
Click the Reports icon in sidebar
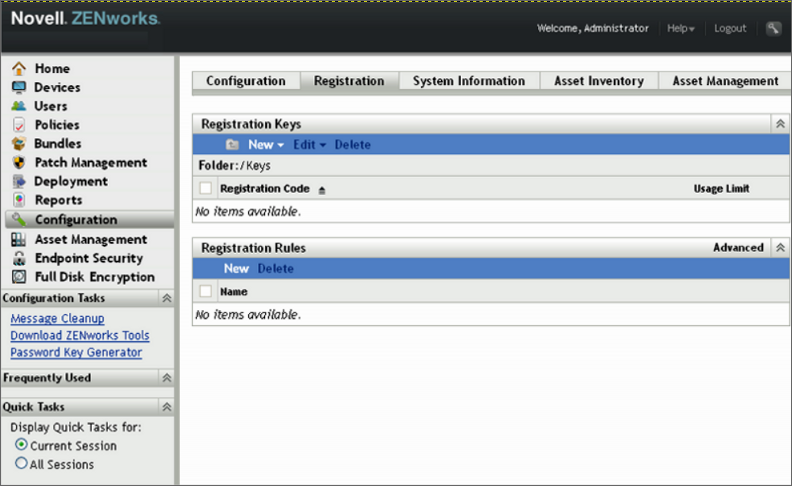(19, 200)
